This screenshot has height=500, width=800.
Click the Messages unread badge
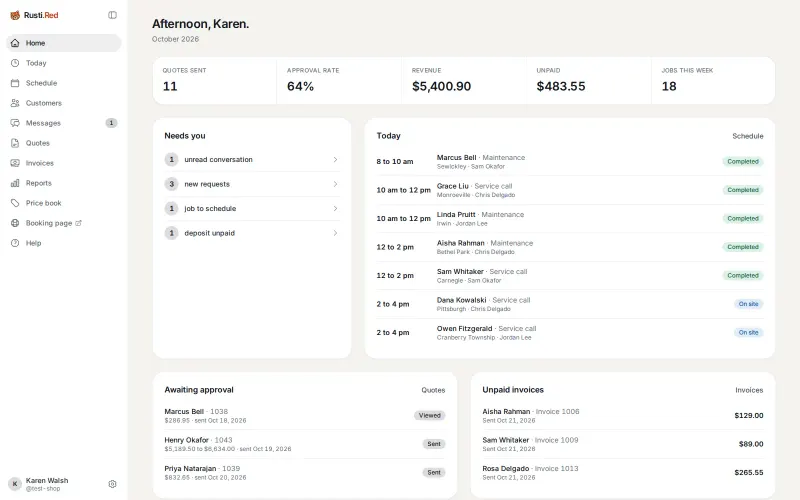(x=111, y=123)
